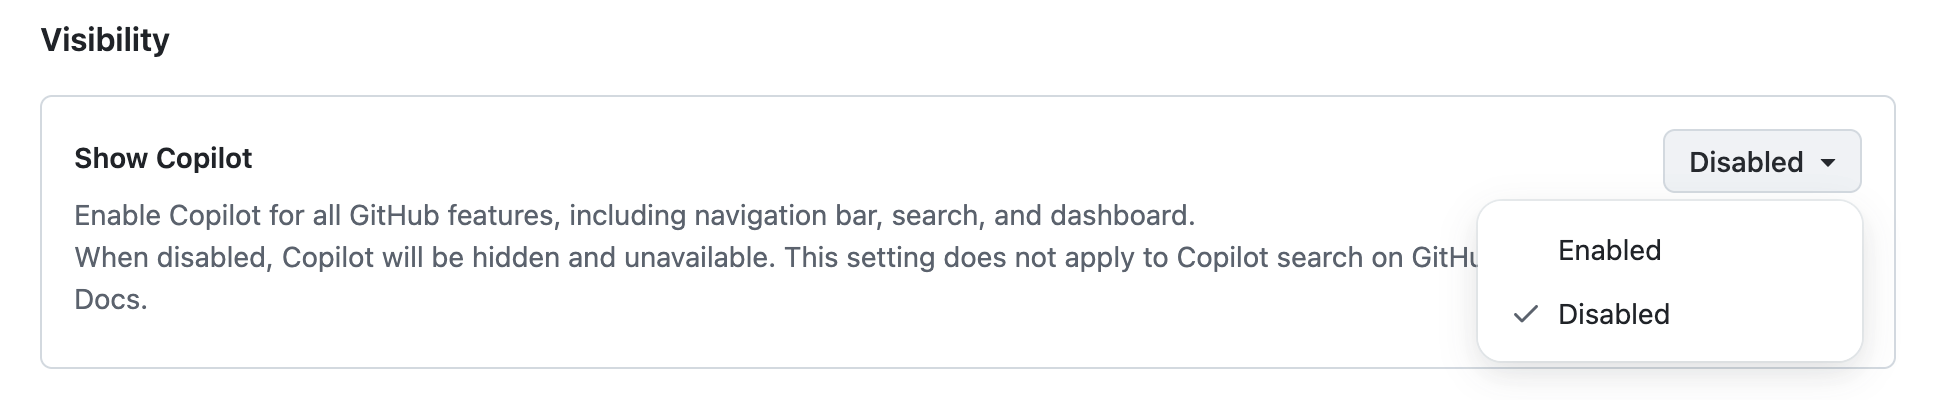Click the checkmark icon beside Disabled
1940x400 pixels.
click(x=1525, y=314)
